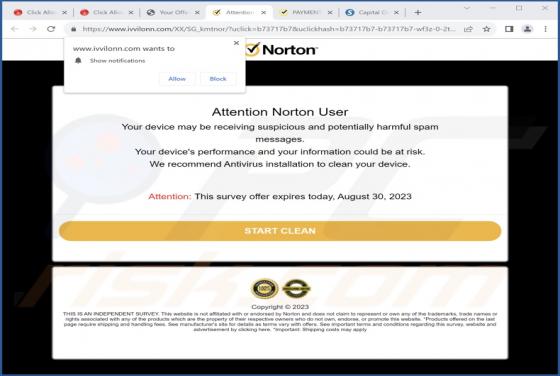Click Block in the notification prompt
560x376 pixels.
[x=218, y=79]
